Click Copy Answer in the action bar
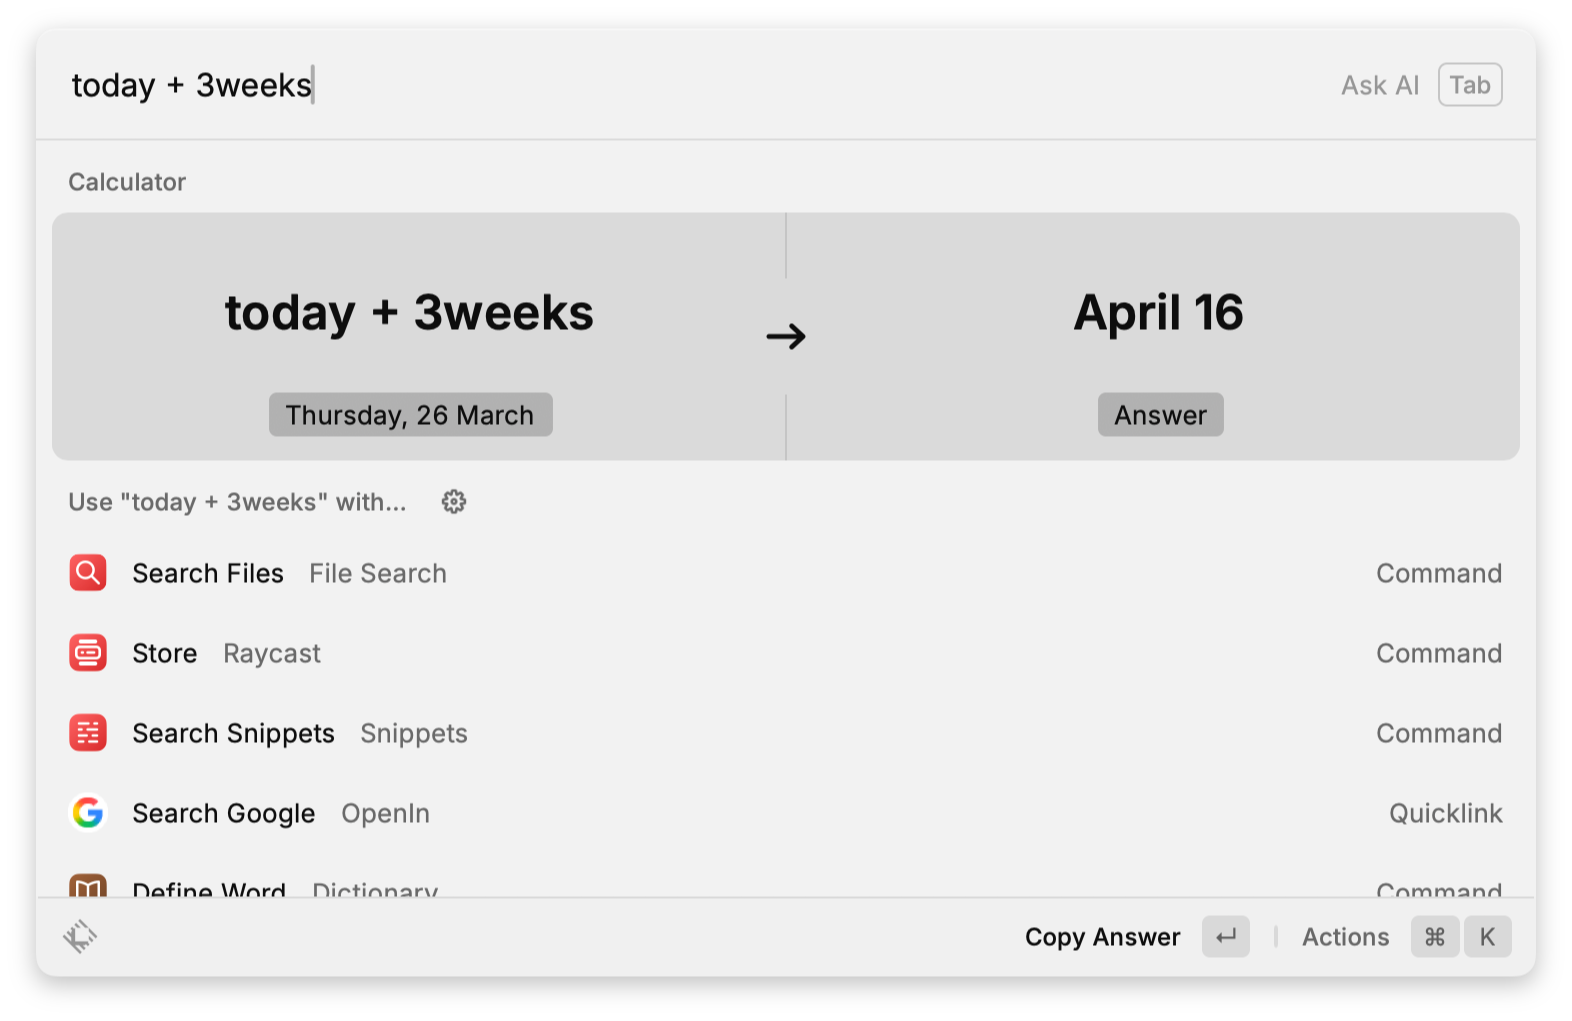 [x=1102, y=937]
